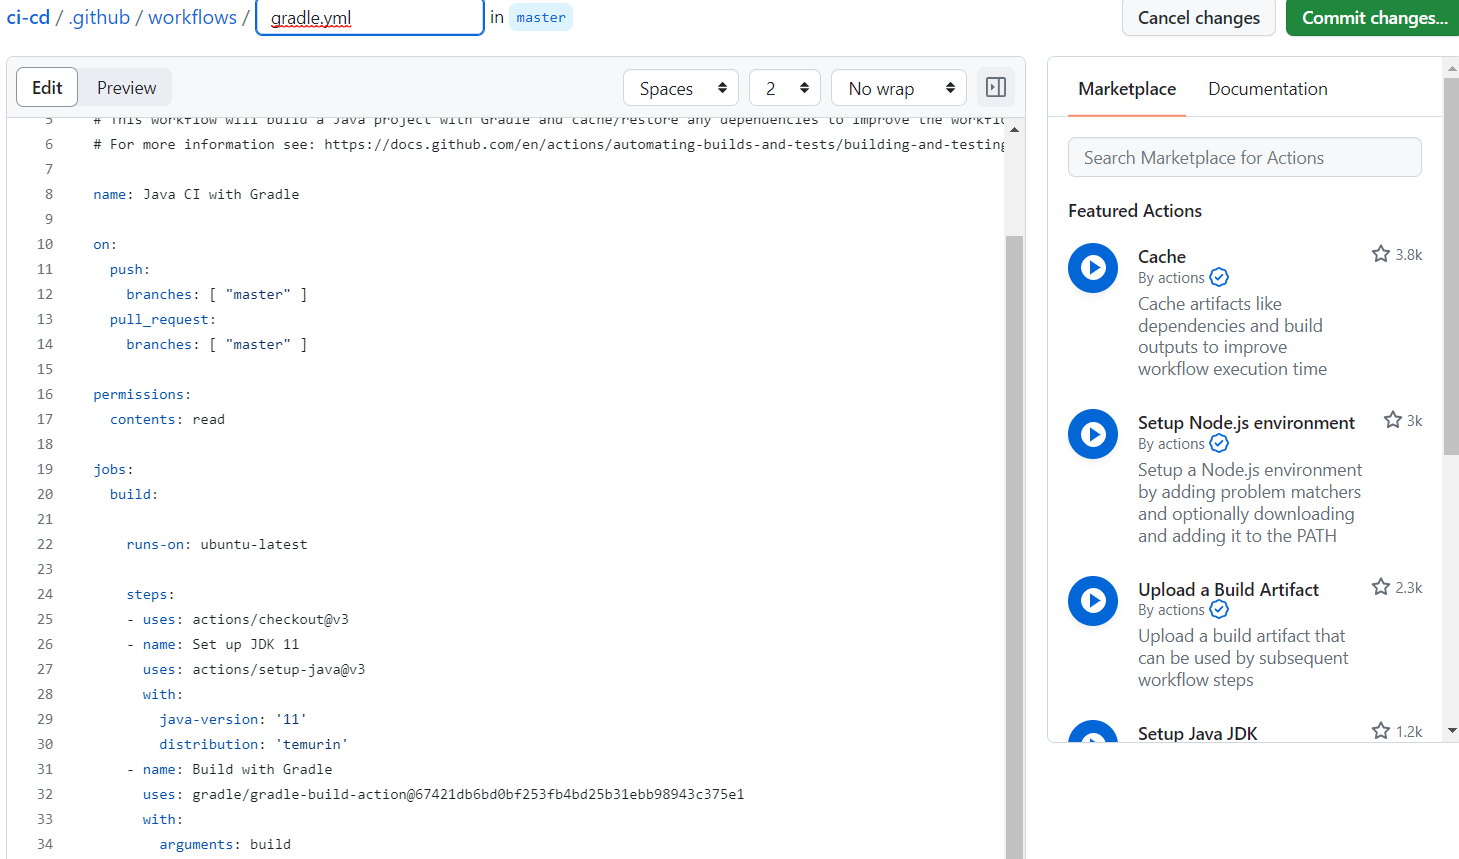Click the editor scrollbar up arrow

1014,129
